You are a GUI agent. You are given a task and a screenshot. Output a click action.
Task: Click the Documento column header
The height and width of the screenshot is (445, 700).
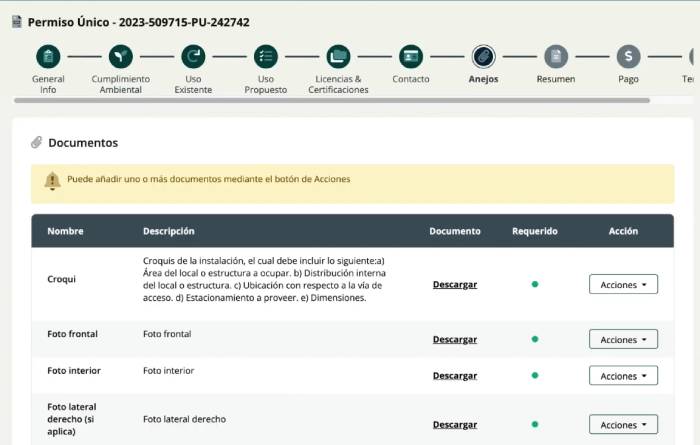click(x=455, y=231)
